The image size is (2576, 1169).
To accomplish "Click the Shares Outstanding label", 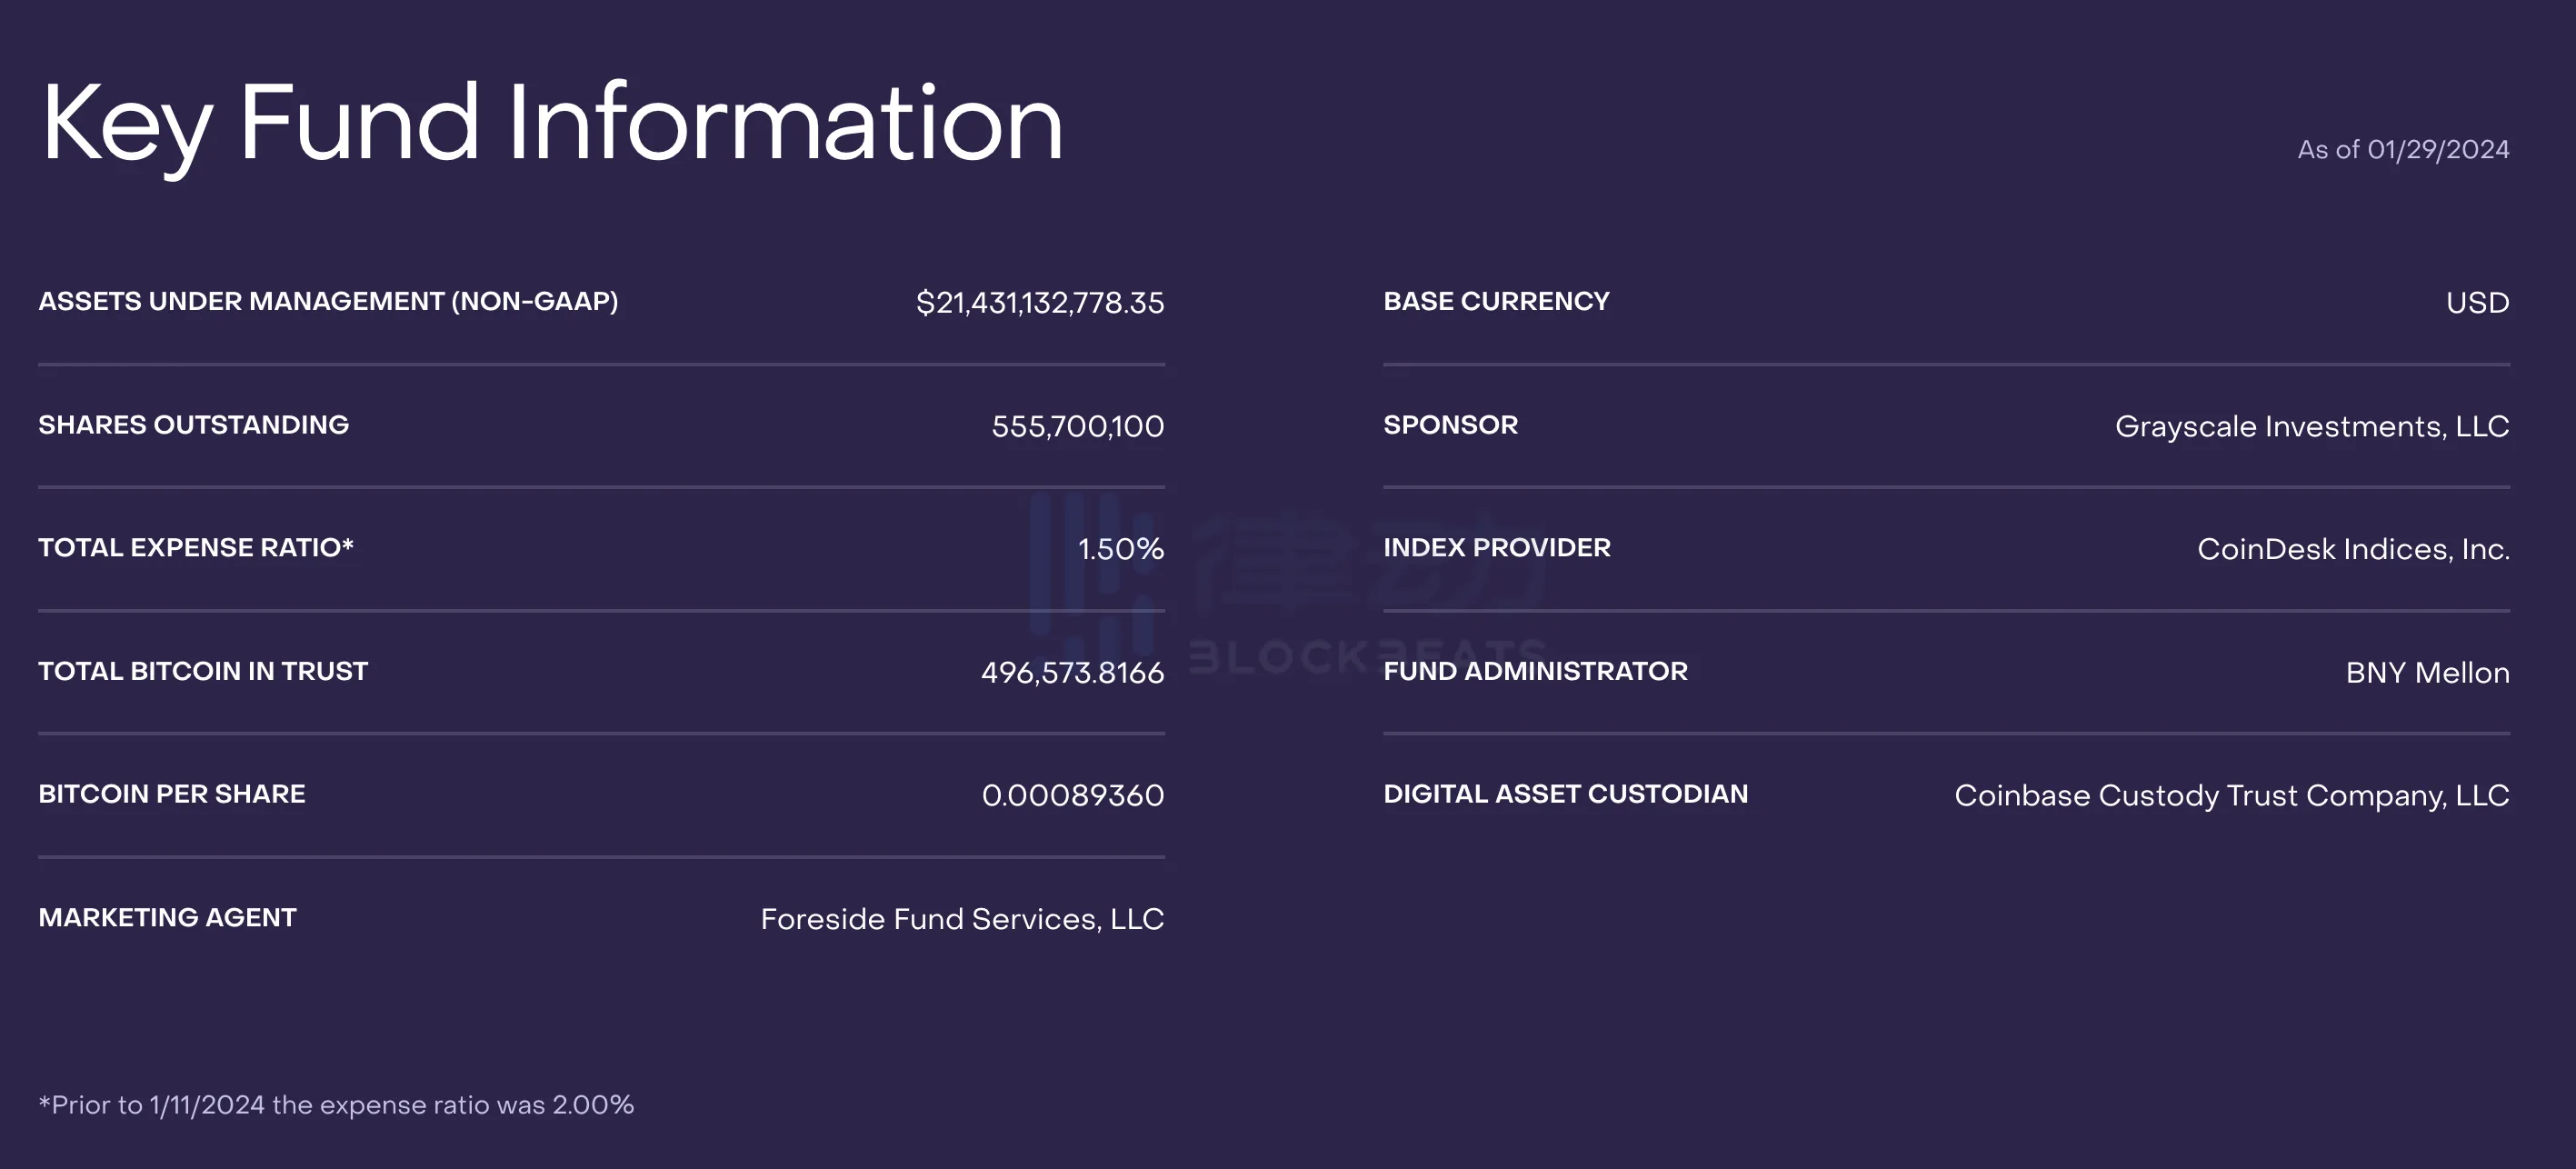I will (193, 424).
